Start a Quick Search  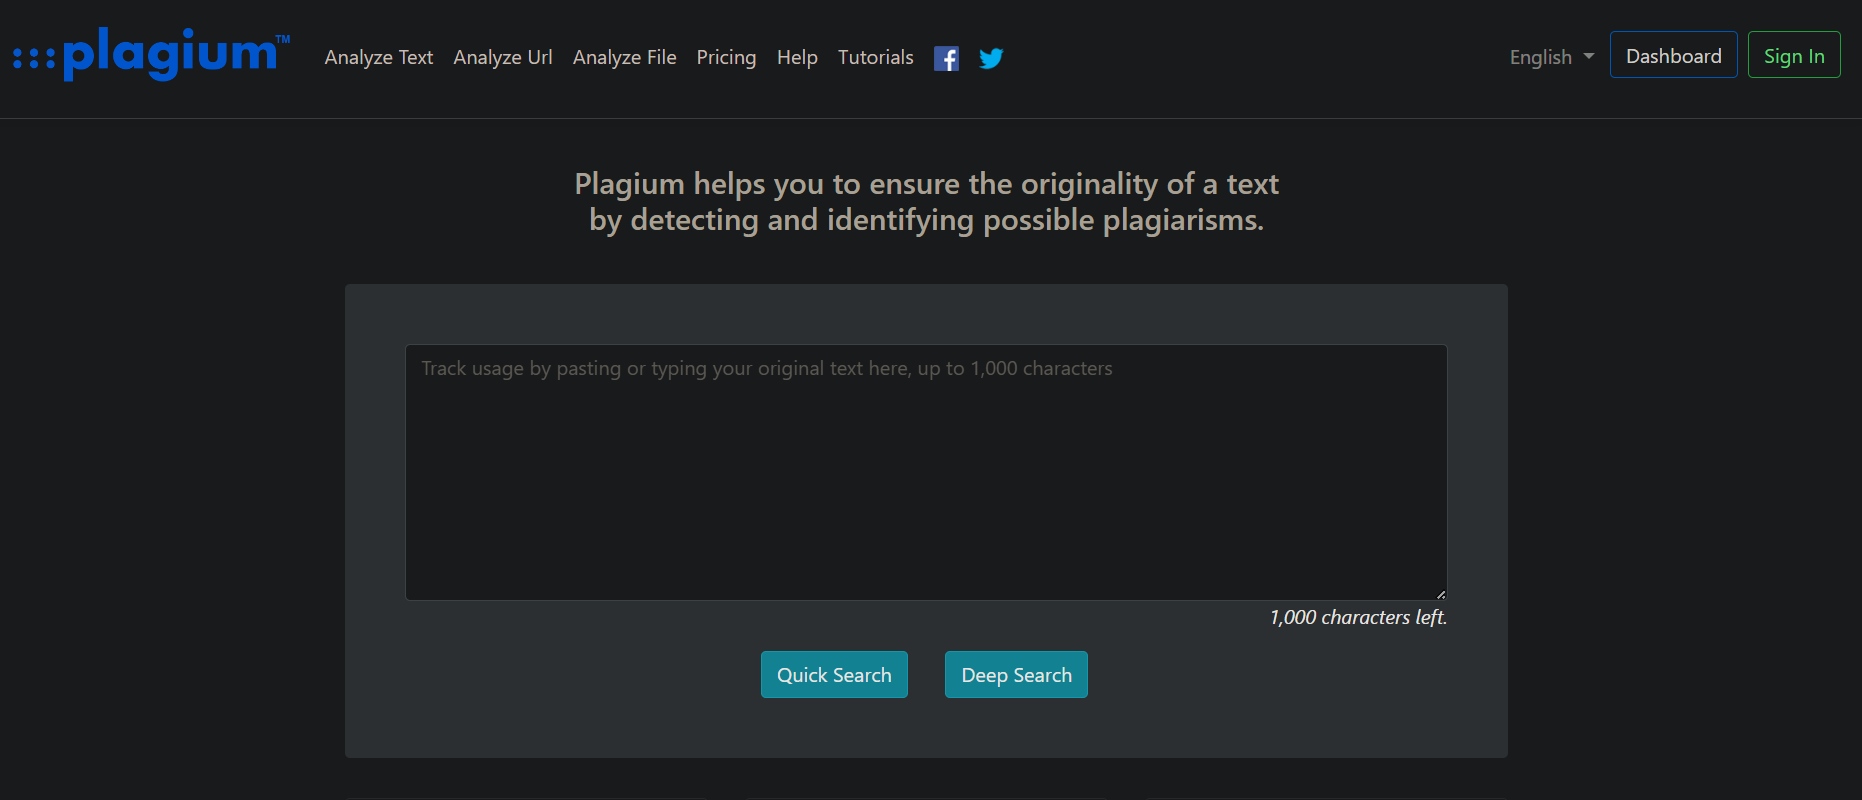(x=834, y=675)
